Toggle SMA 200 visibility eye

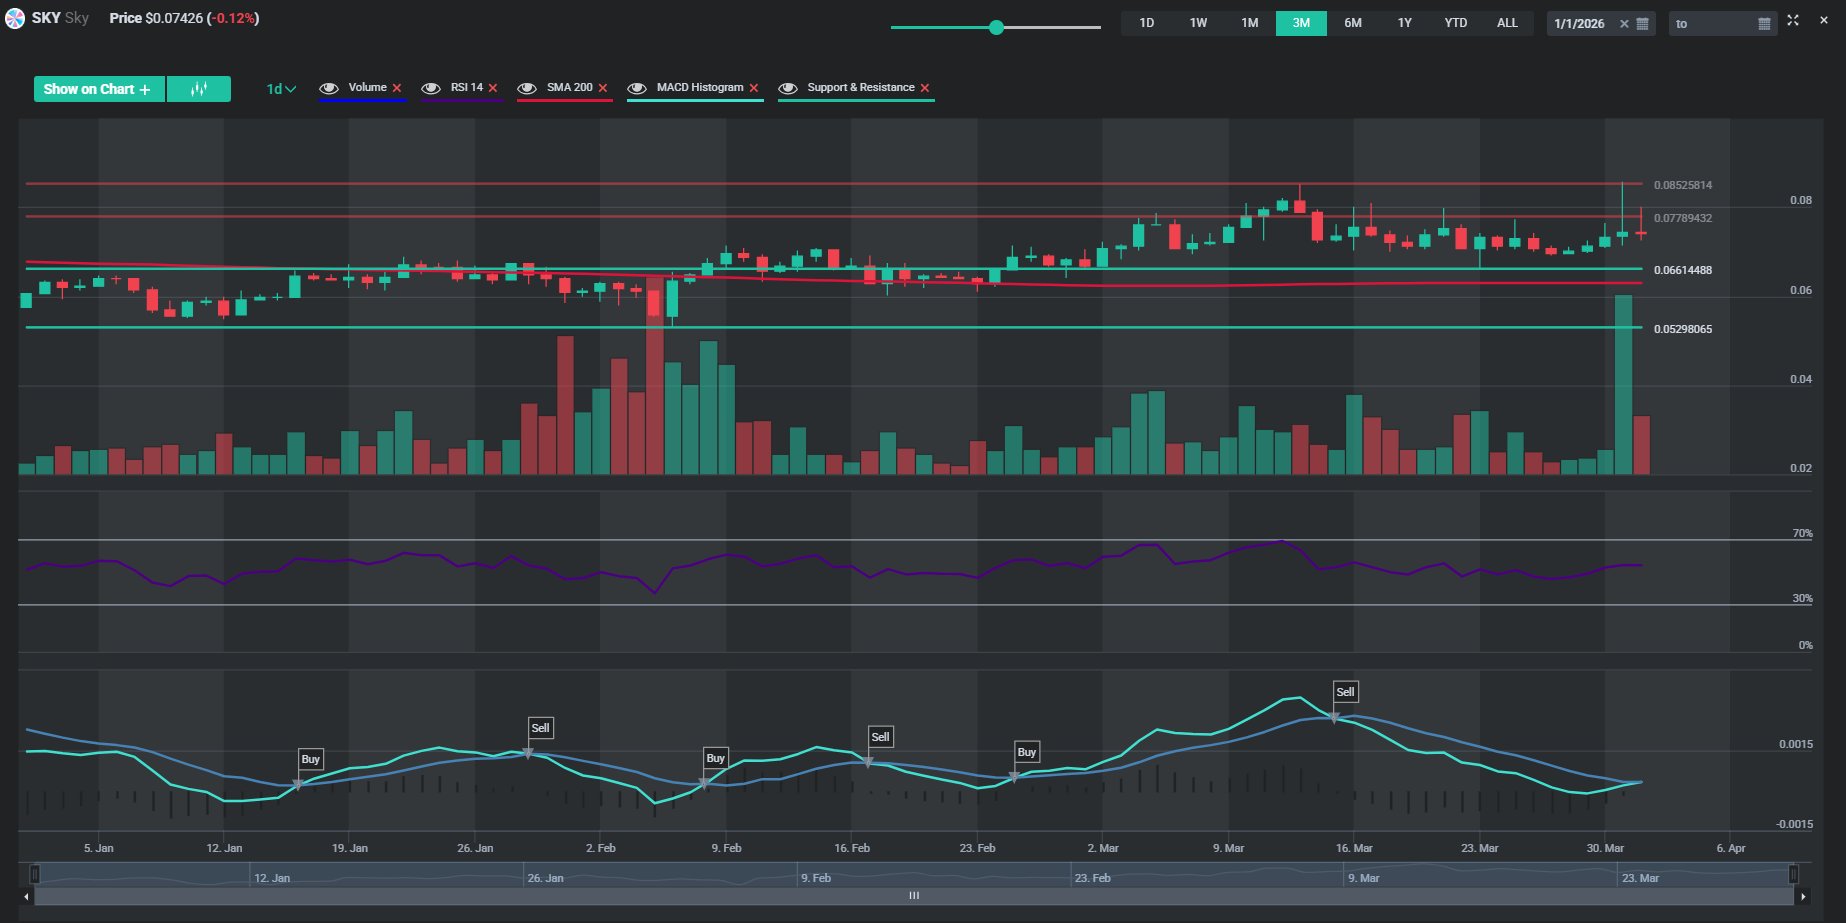click(x=527, y=88)
